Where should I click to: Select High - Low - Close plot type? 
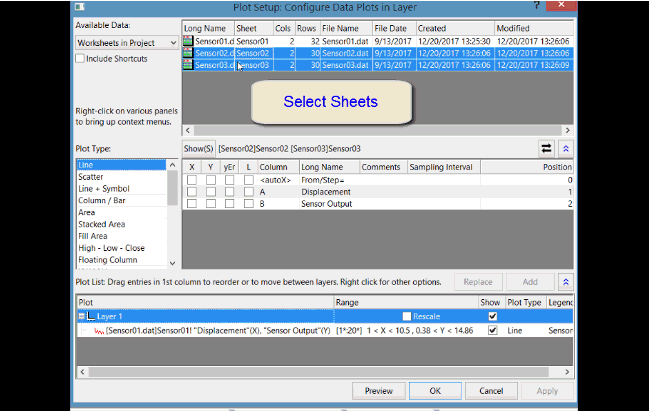(x=121, y=248)
